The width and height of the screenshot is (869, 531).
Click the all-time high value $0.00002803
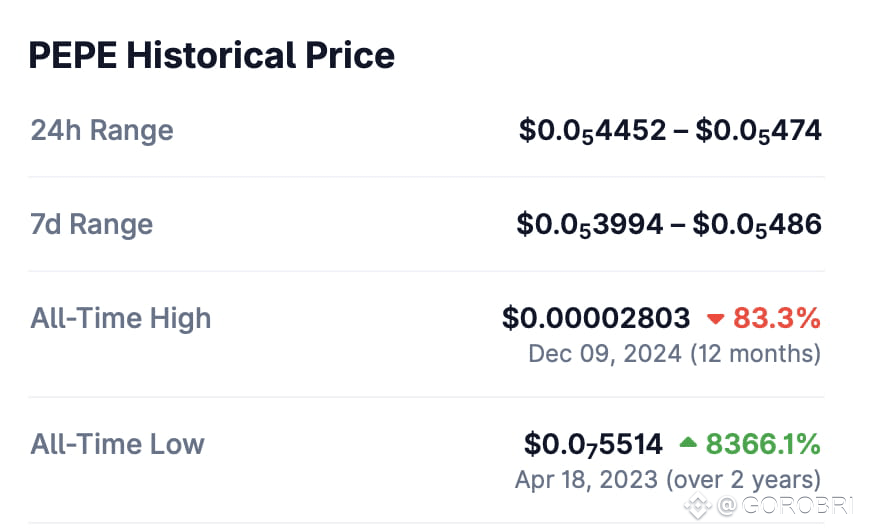(596, 319)
